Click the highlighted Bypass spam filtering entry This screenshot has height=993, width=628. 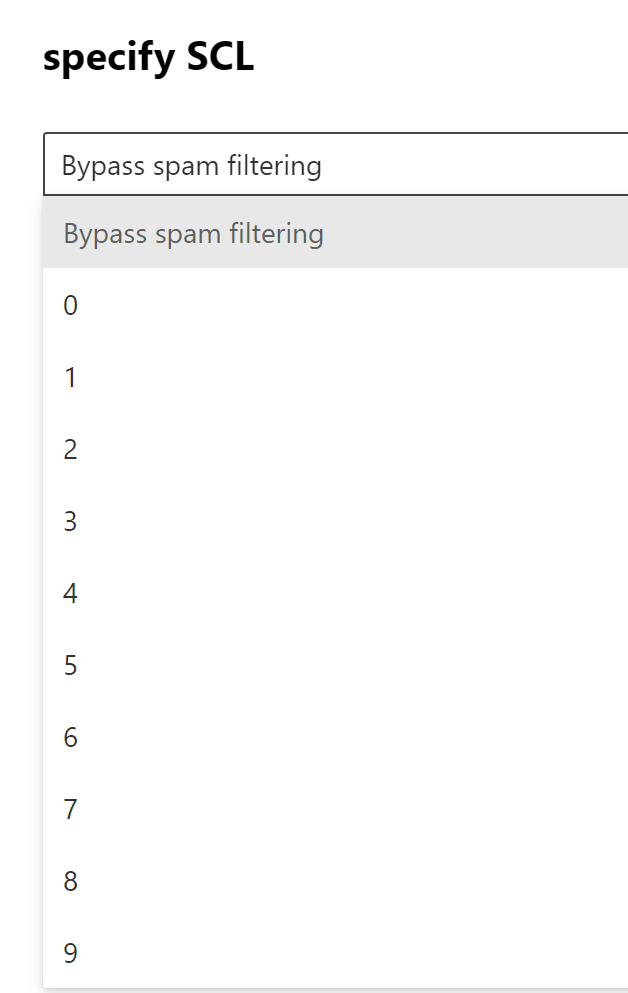(193, 233)
